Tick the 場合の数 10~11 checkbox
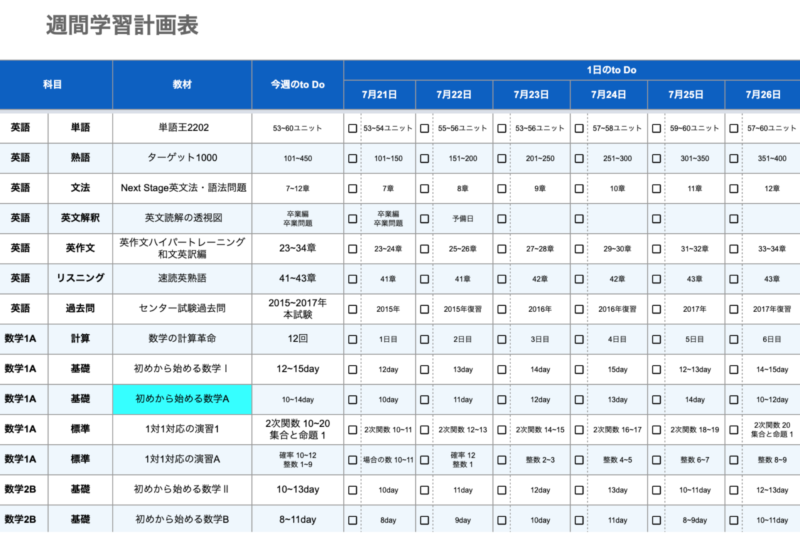The height and width of the screenshot is (533, 800). (353, 460)
